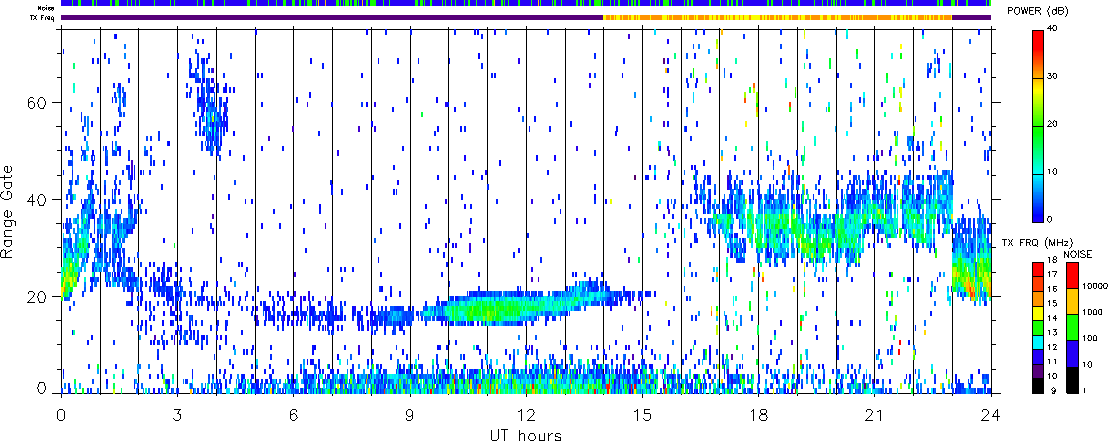The image size is (1108, 441).
Task: Select the green NOISE legend swatch
Action: point(1072,327)
